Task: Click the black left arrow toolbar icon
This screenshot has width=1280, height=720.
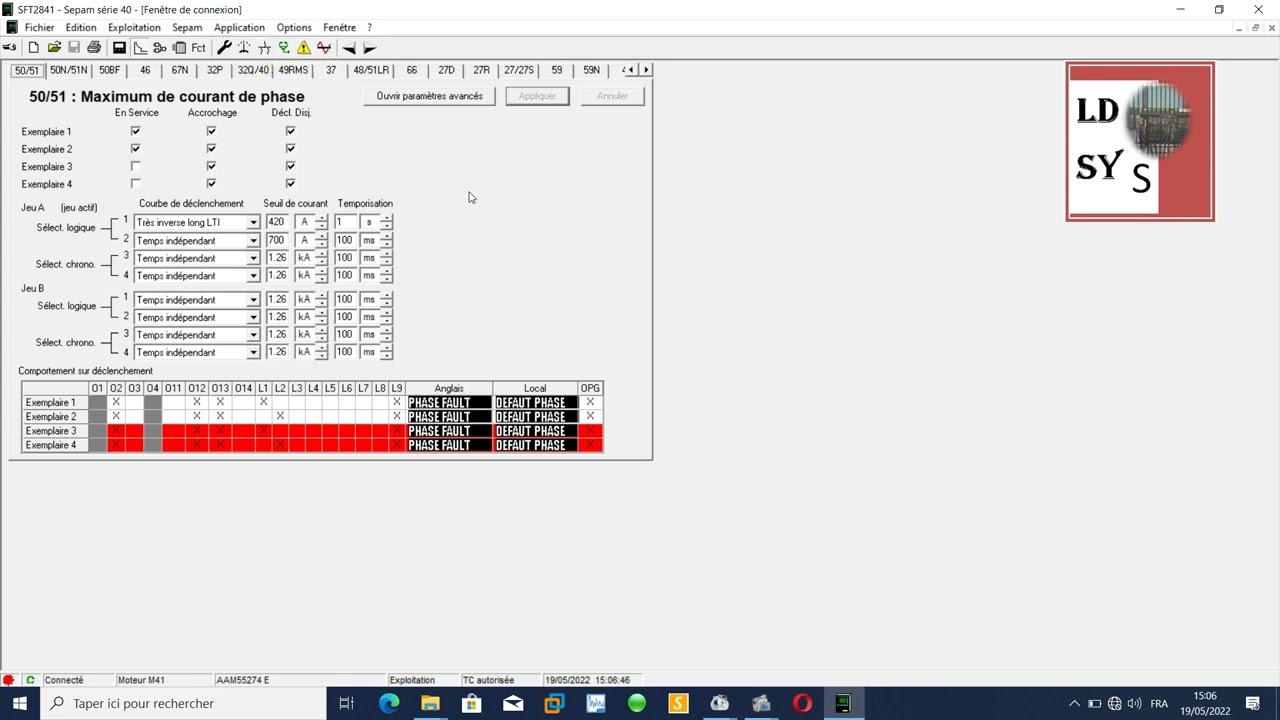Action: point(349,48)
